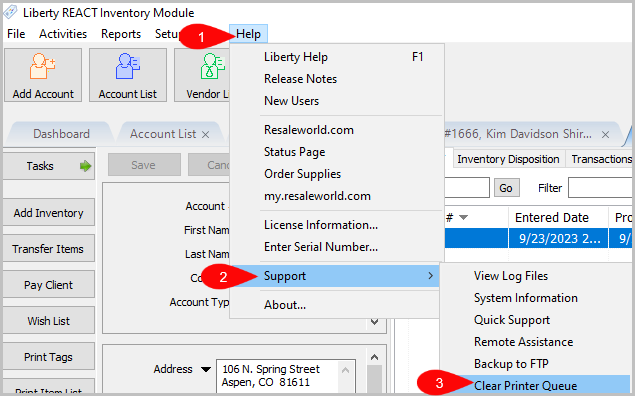635x396 pixels.
Task: Open Release Notes from Help menu
Action: pos(337,79)
